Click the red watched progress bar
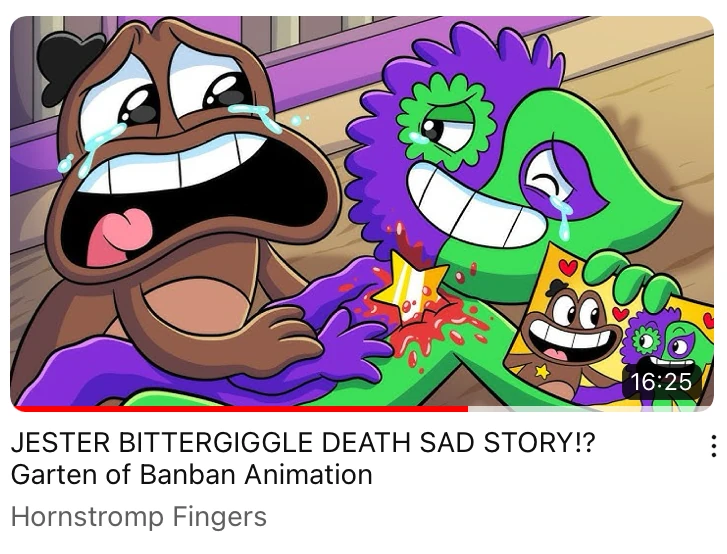The image size is (727, 554). click(x=241, y=408)
